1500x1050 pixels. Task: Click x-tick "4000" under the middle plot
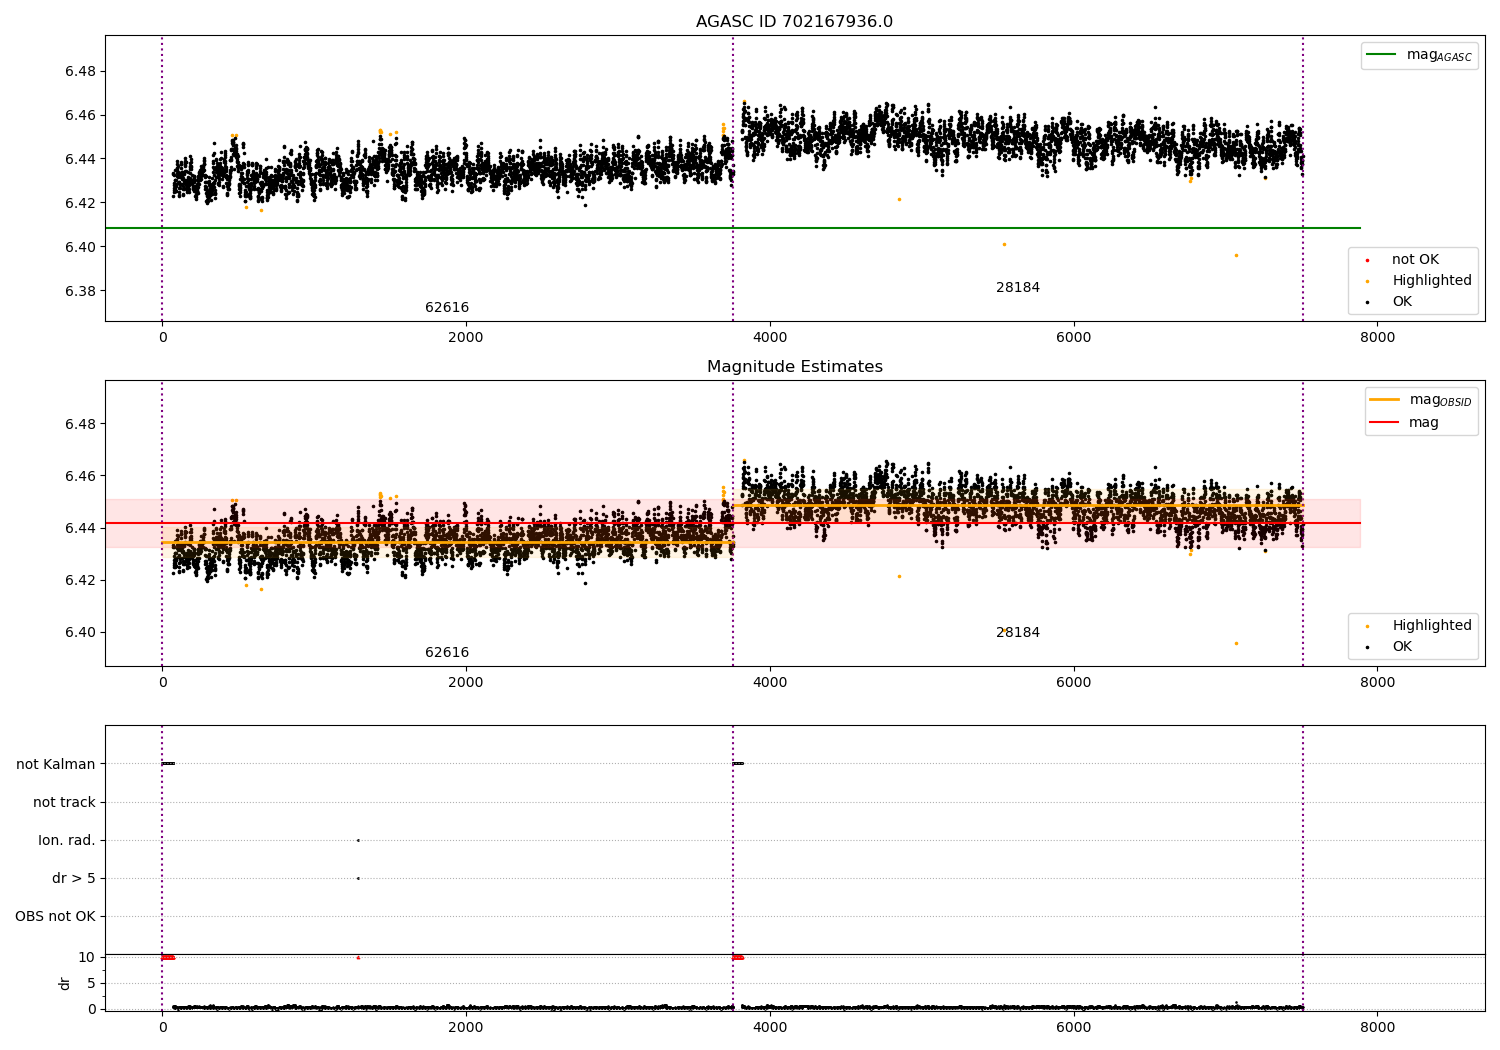pyautogui.click(x=770, y=683)
